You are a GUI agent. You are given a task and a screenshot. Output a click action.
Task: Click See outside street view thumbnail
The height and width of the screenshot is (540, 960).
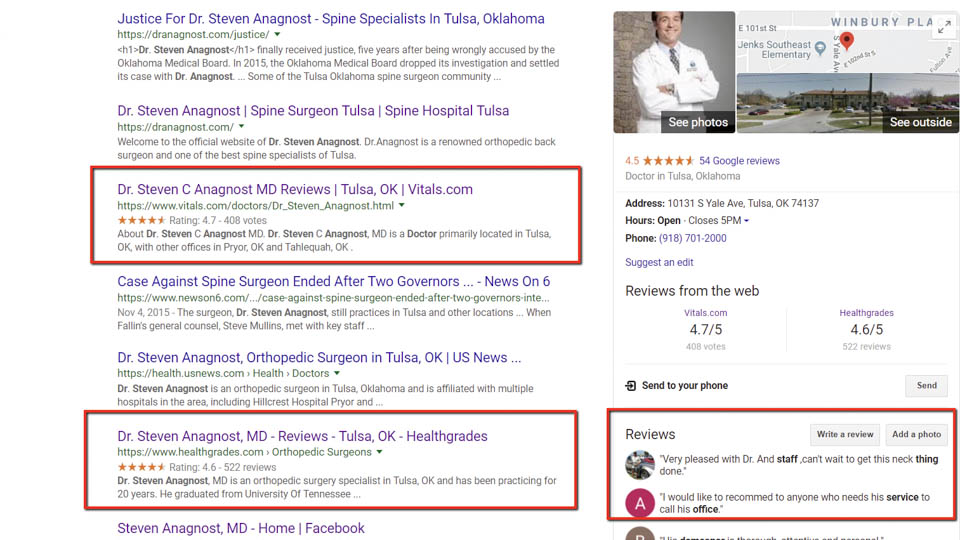[x=848, y=103]
